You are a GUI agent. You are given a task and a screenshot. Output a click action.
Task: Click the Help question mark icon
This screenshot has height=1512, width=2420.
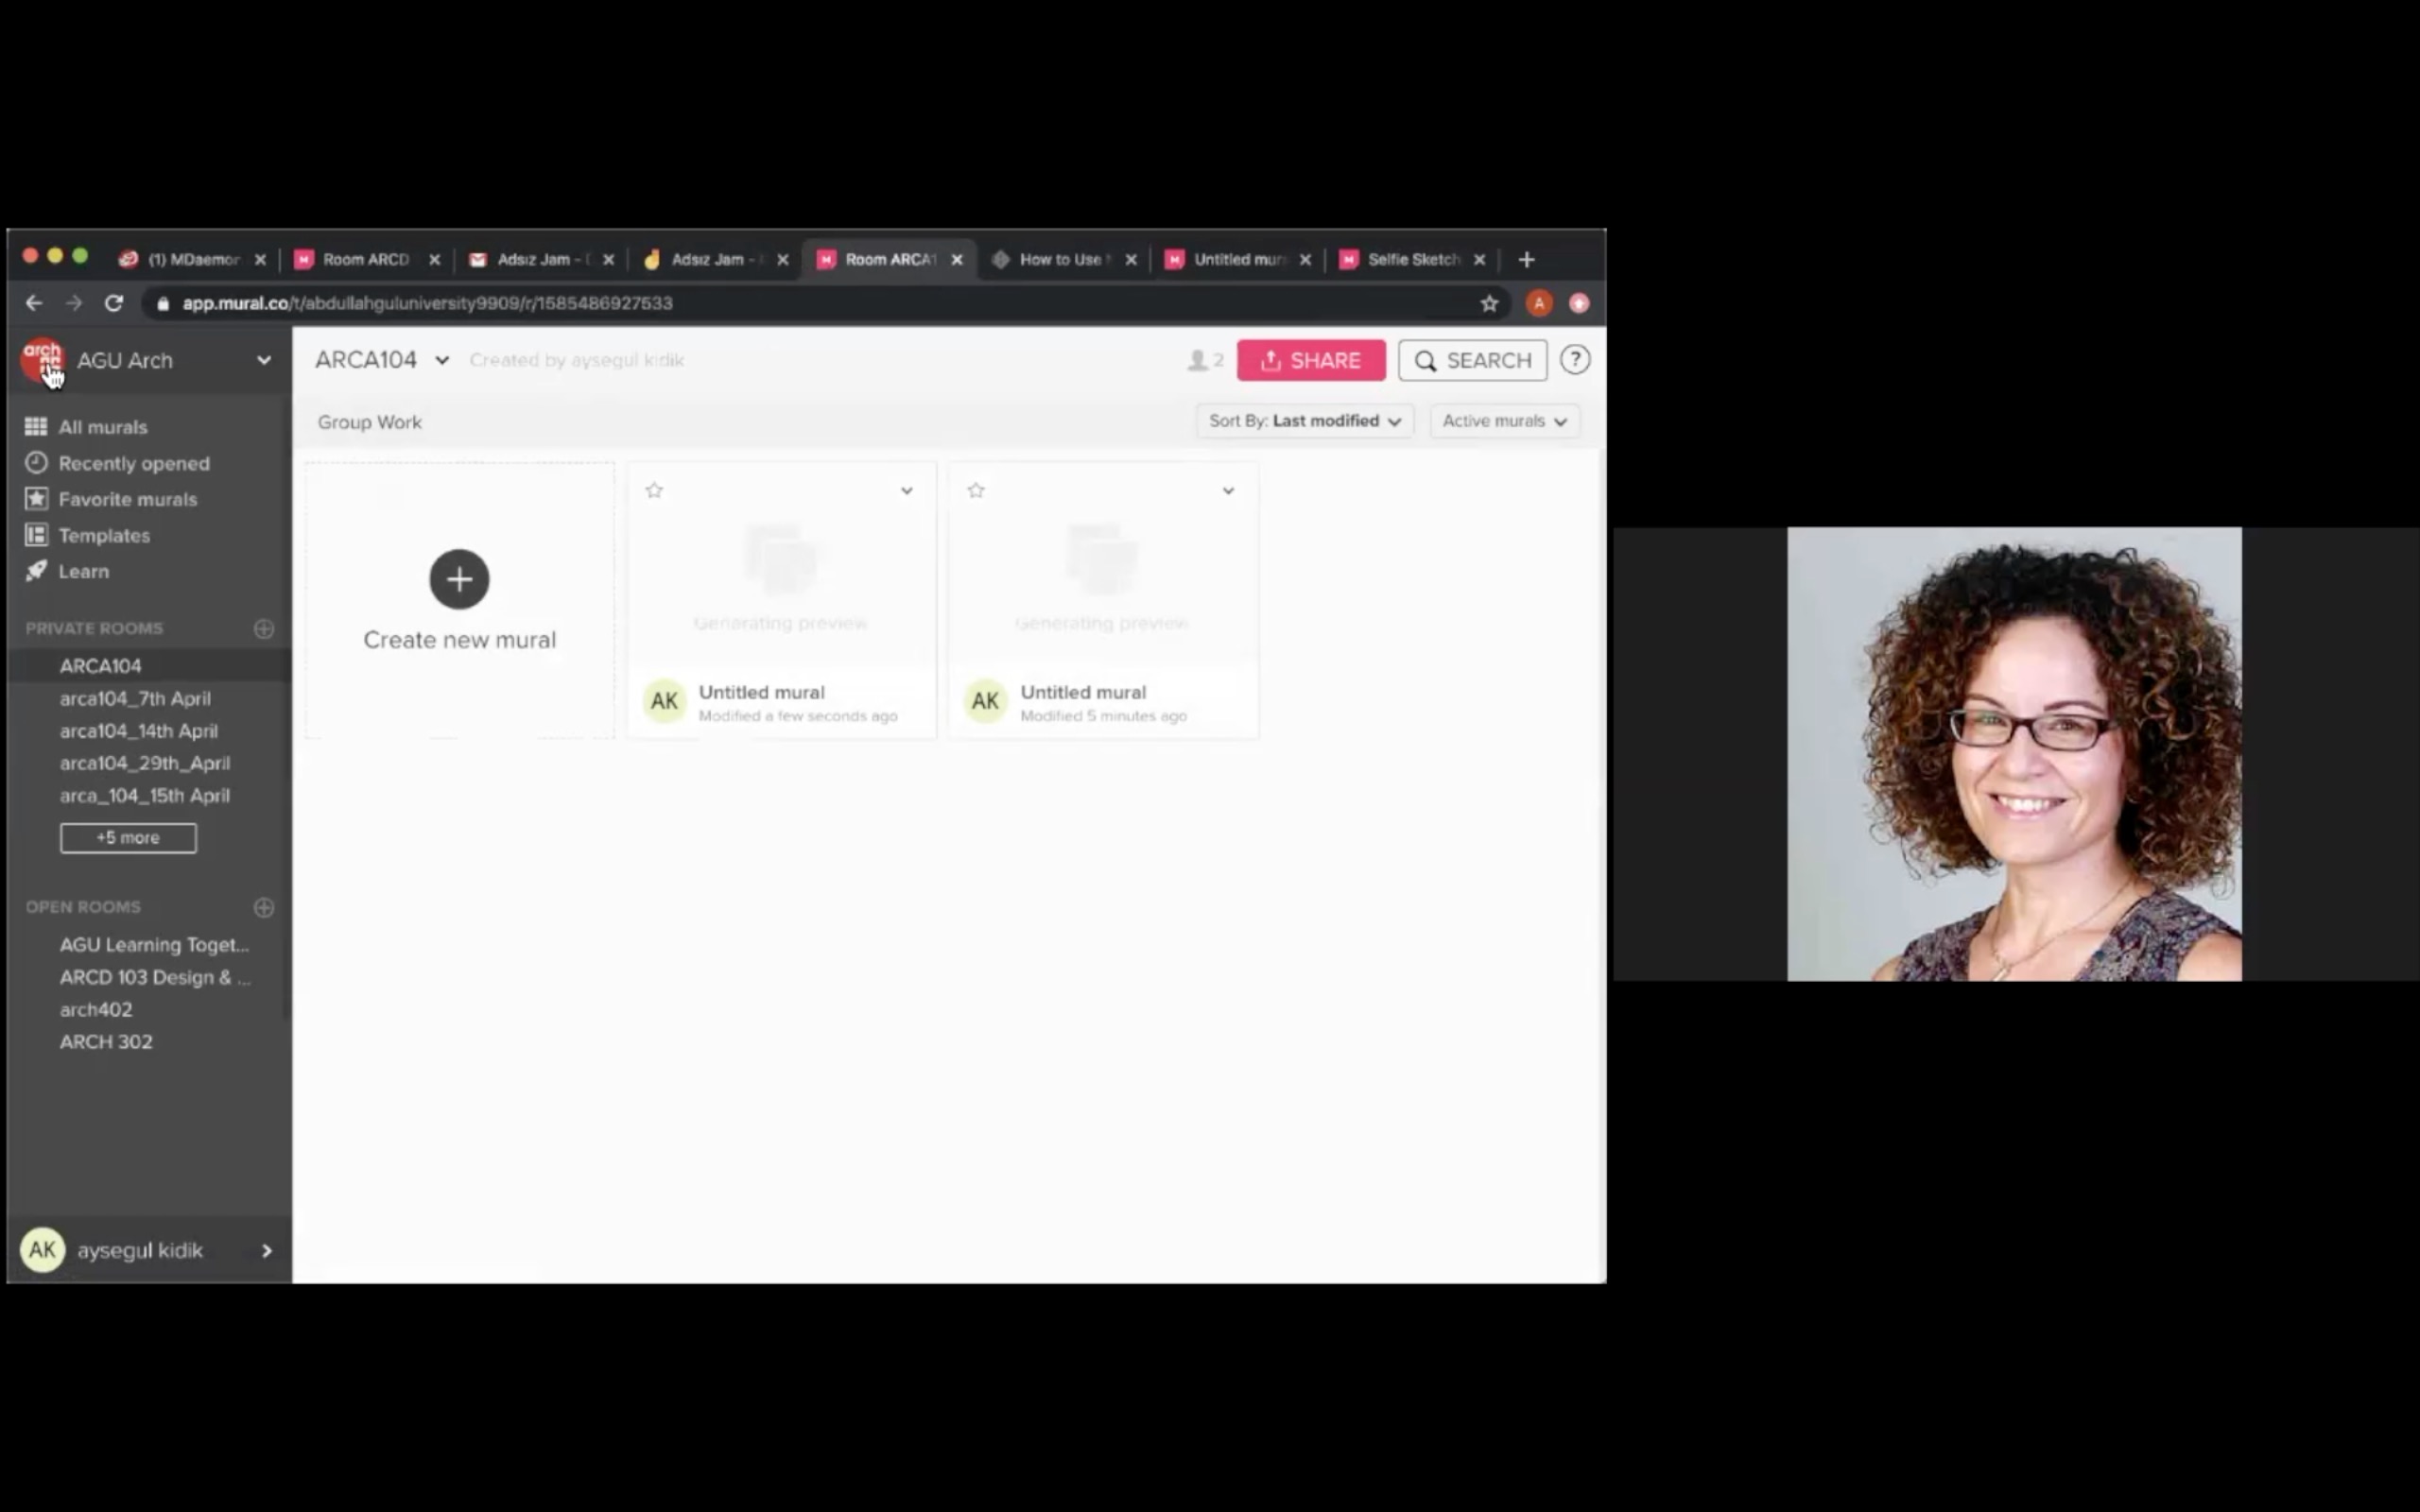[x=1575, y=359]
